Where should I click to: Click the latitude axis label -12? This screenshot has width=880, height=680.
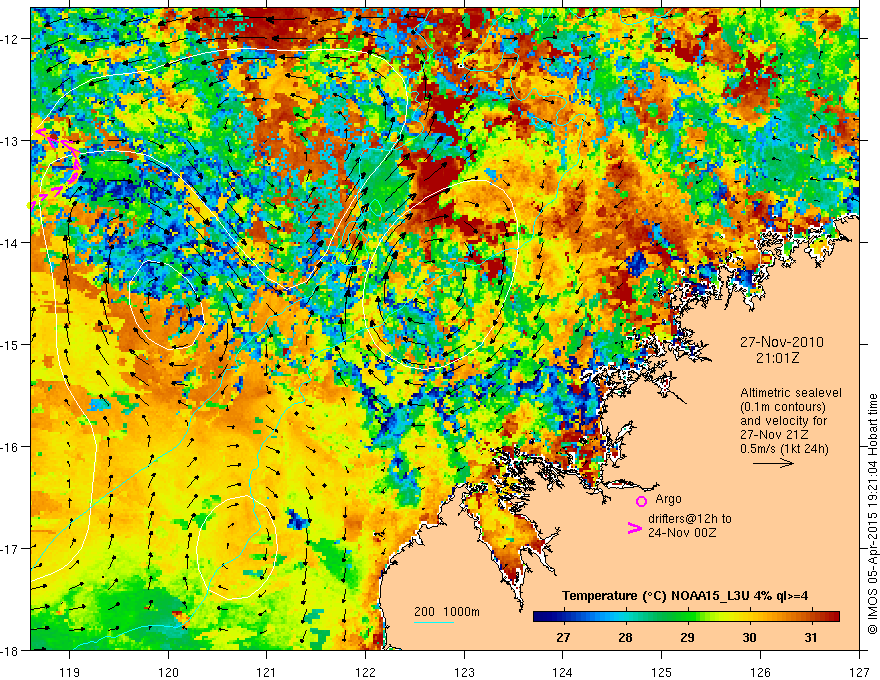point(10,39)
